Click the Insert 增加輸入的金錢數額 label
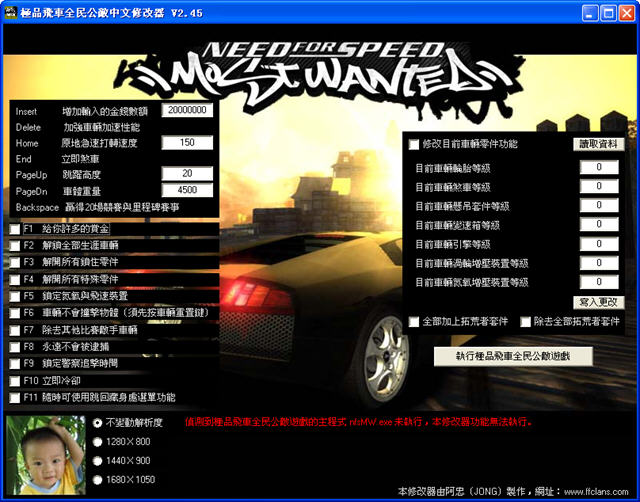 [82, 111]
